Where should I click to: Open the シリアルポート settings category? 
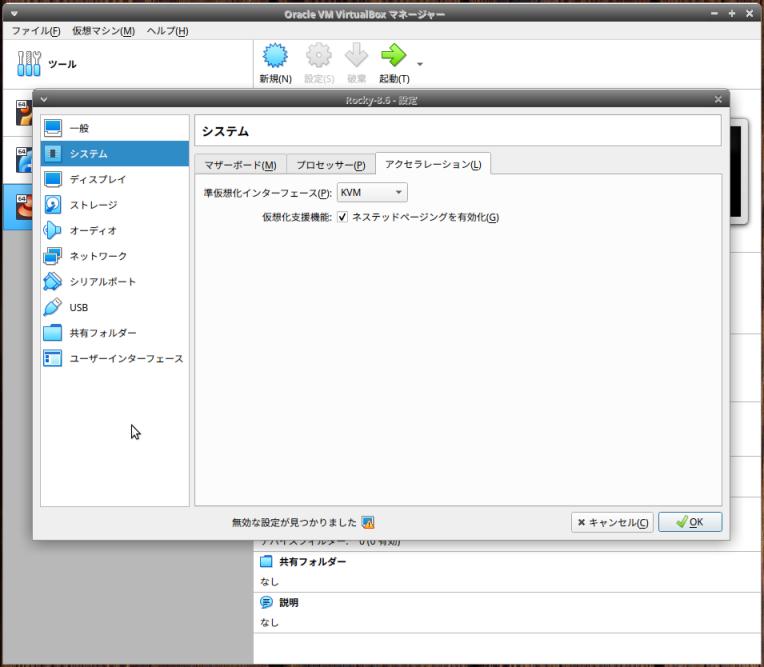[115, 282]
